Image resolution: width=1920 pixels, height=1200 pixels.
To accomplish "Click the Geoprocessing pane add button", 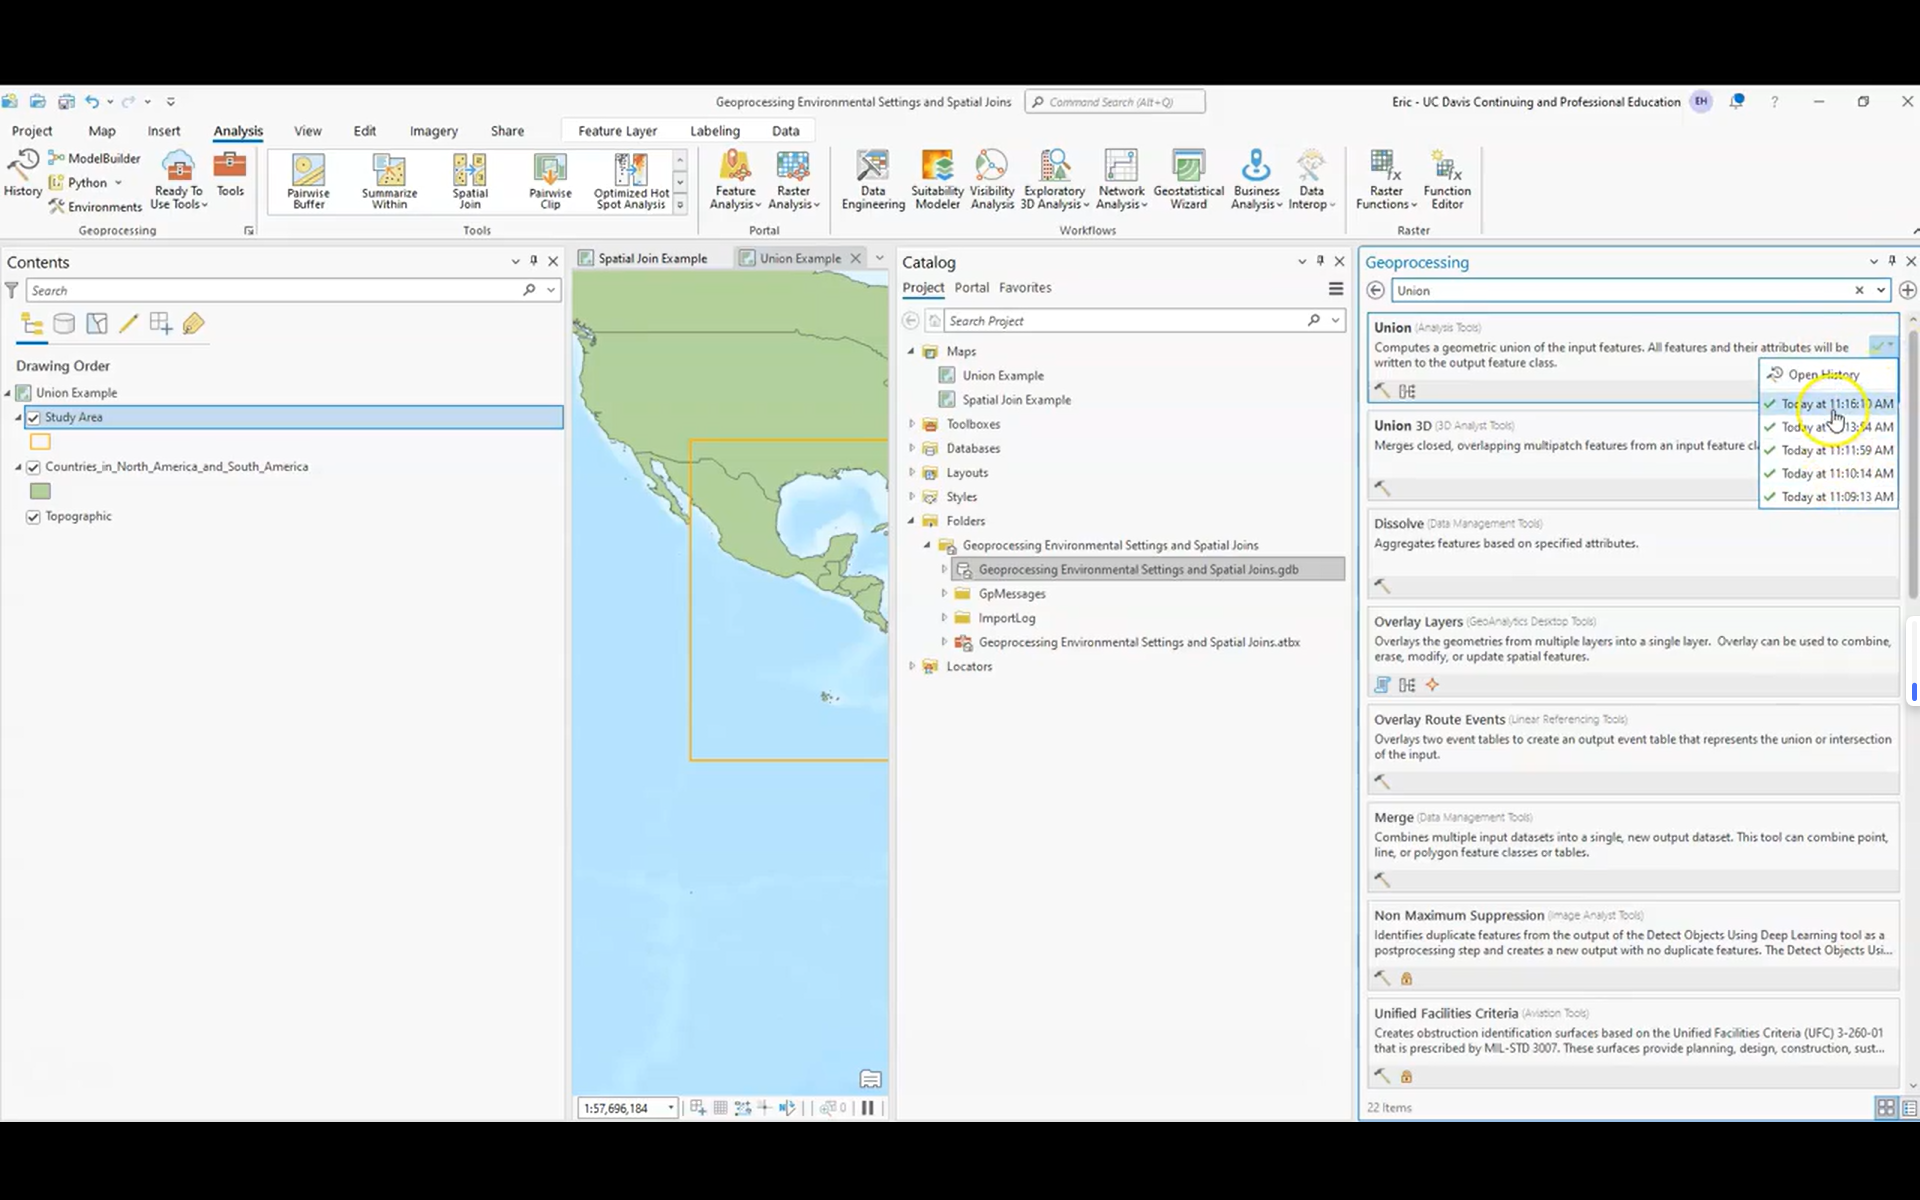I will tap(1908, 290).
